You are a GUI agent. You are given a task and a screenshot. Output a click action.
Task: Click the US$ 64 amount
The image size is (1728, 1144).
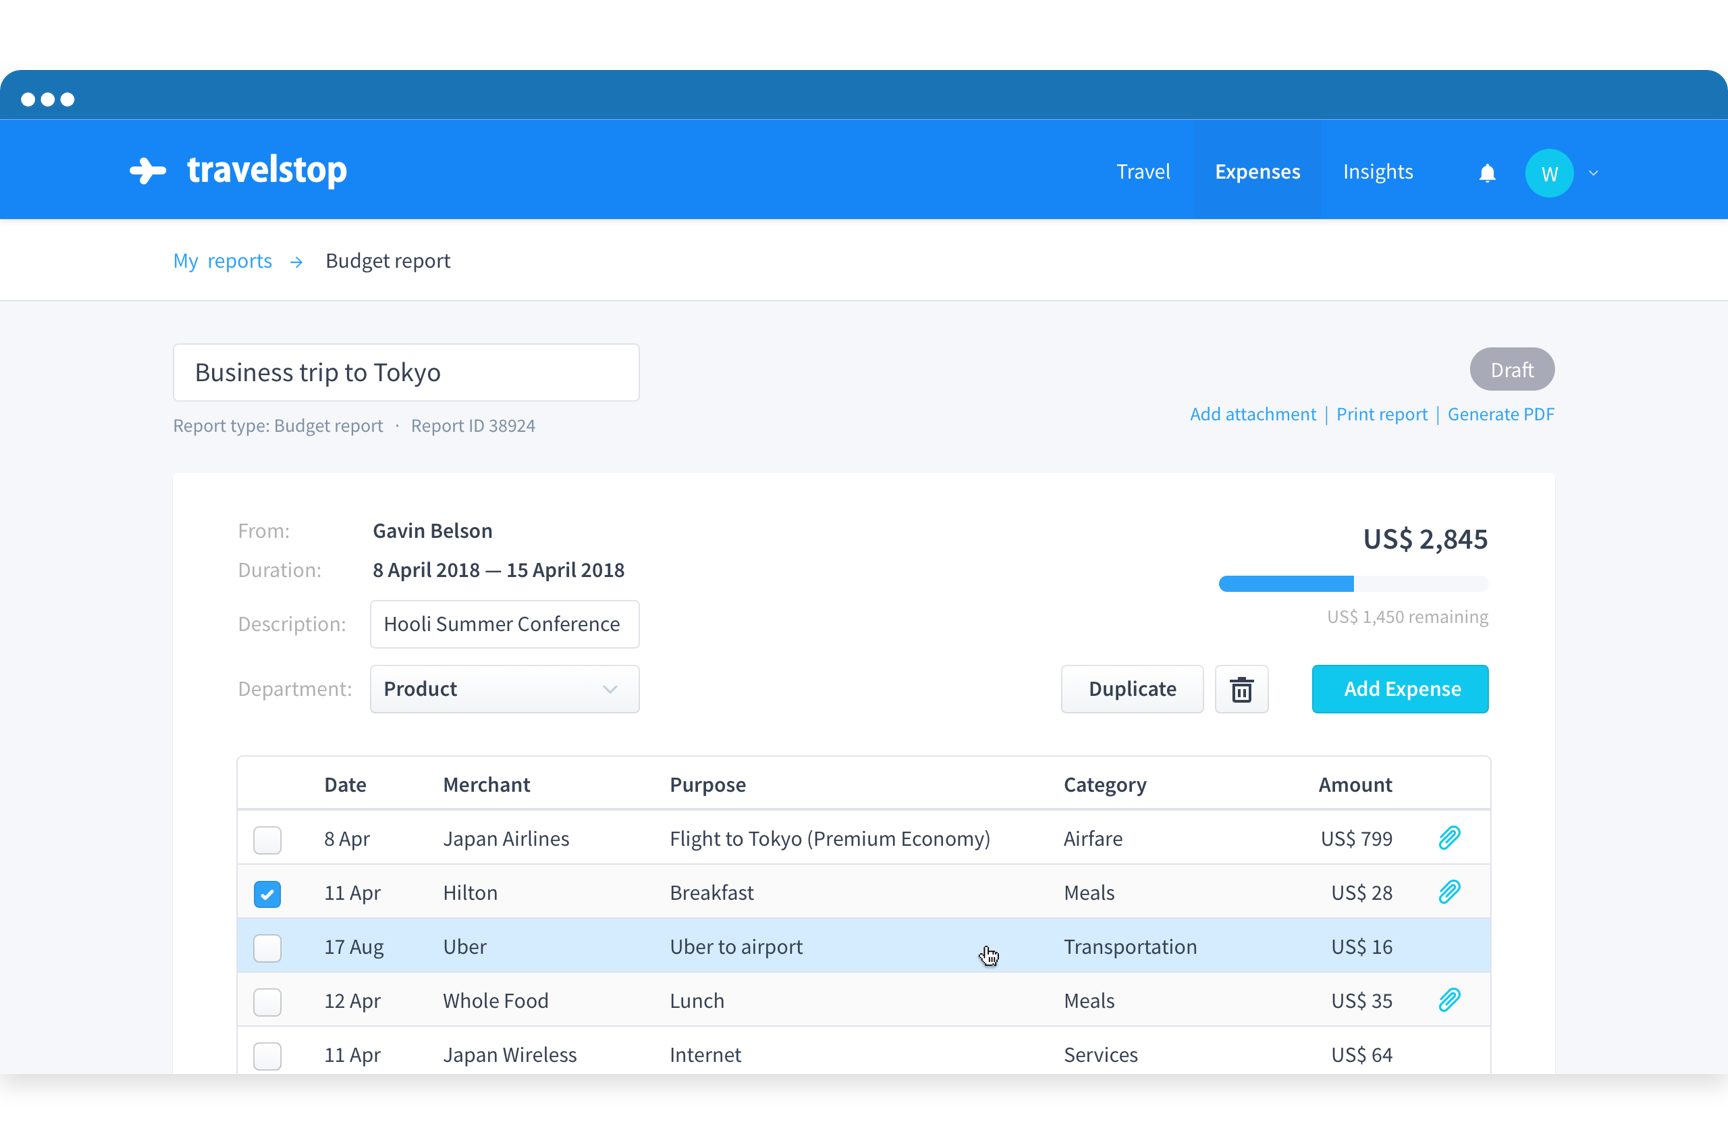(1362, 1055)
